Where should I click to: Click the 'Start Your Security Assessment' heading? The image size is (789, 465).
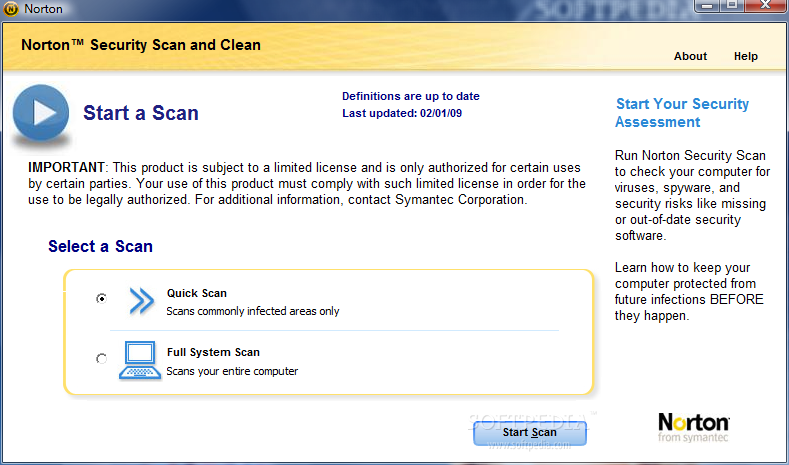[682, 113]
